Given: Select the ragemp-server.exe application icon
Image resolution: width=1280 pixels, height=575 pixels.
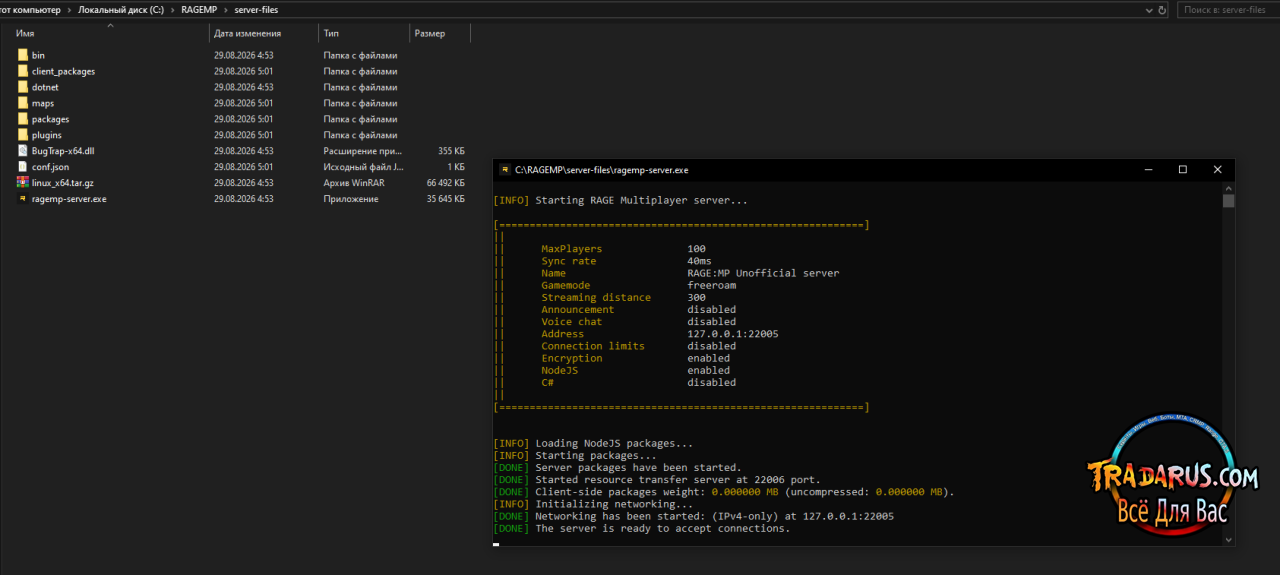Looking at the screenshot, I should [x=23, y=199].
